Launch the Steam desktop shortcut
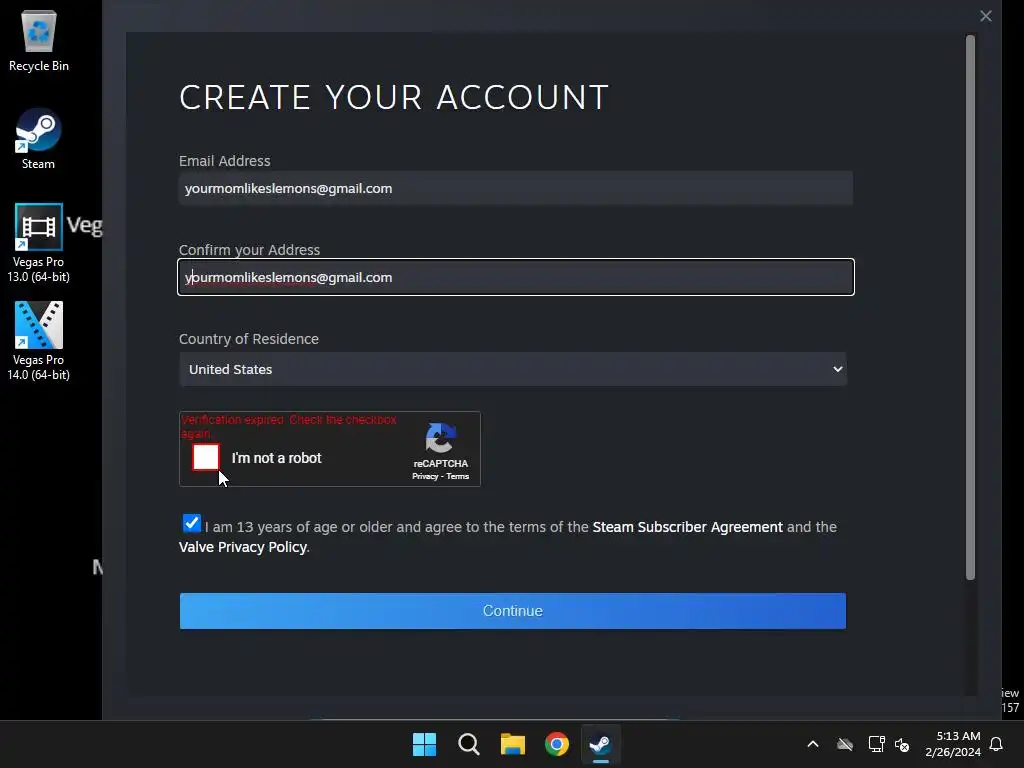The image size is (1024, 768). tap(39, 138)
